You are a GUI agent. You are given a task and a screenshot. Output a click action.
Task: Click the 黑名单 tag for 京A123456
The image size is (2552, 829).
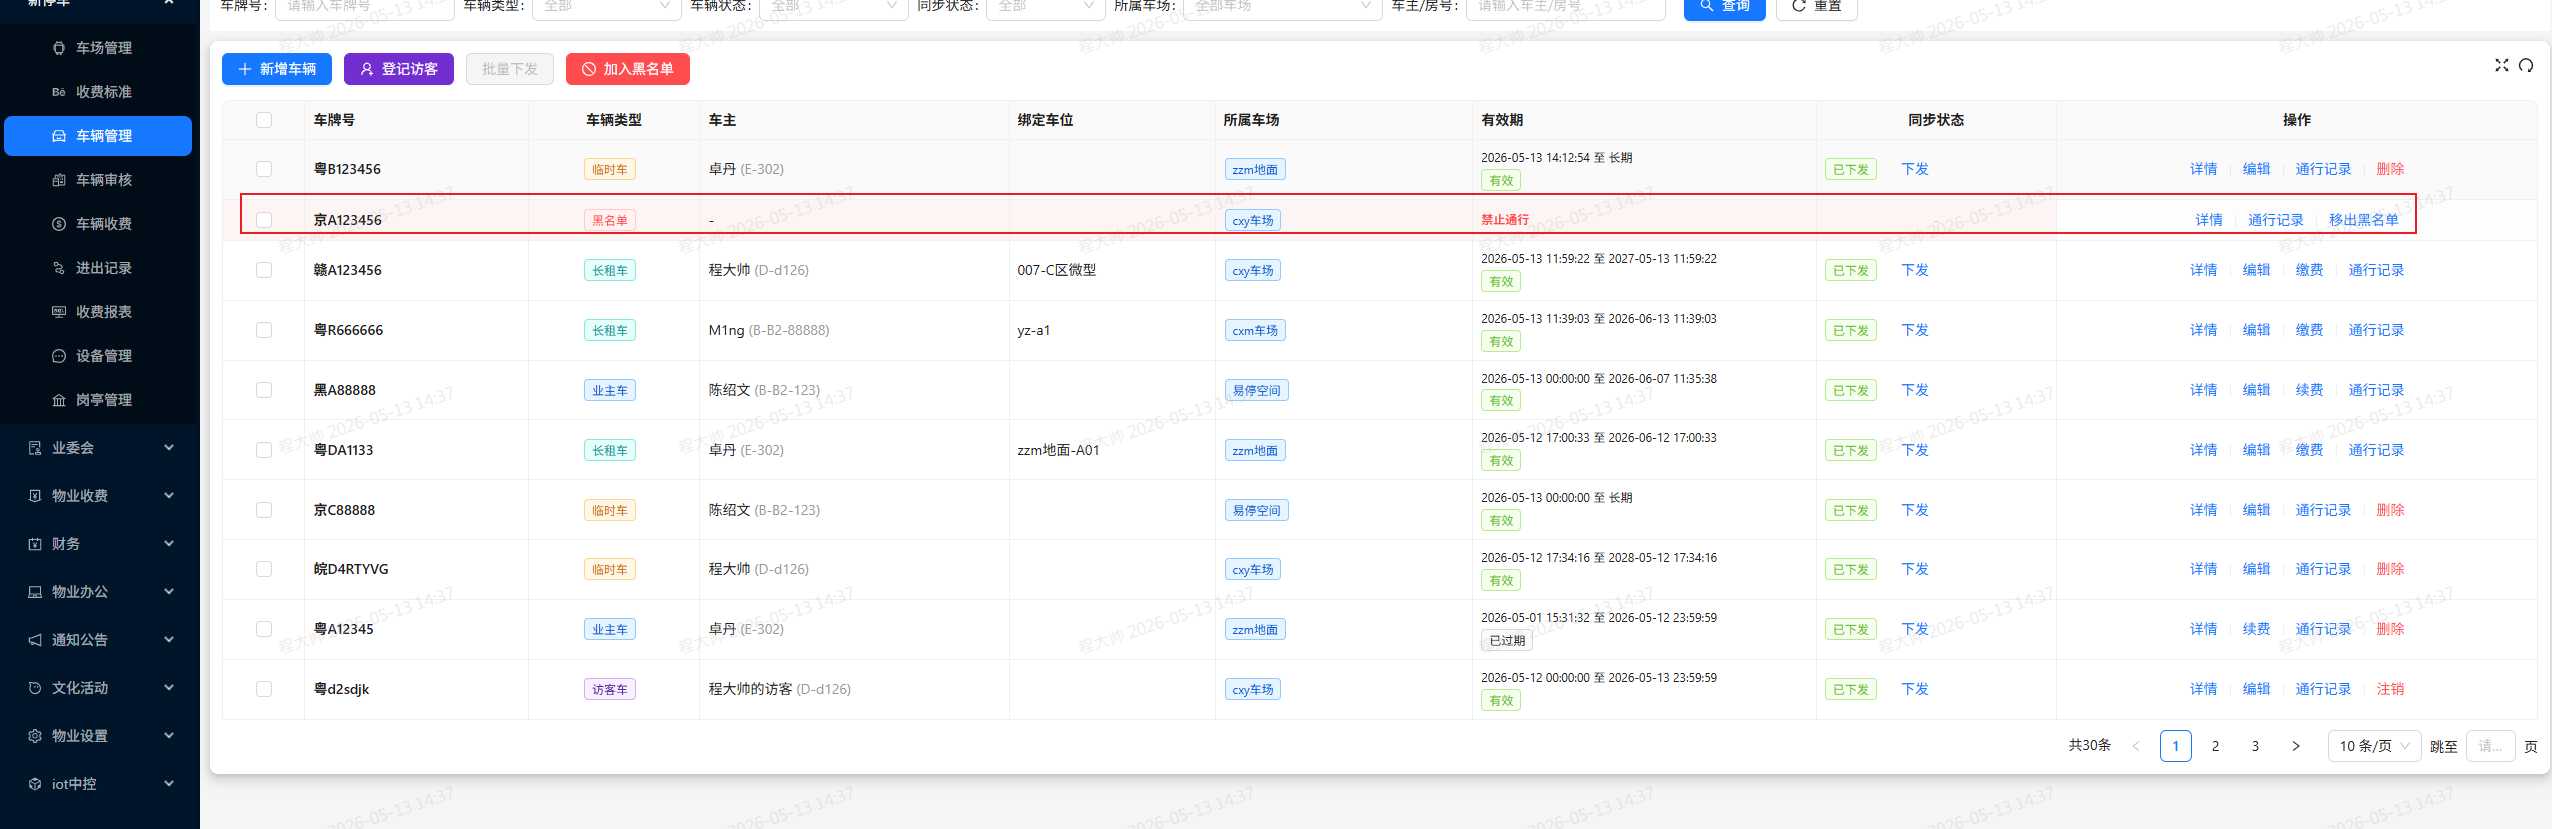tap(610, 221)
